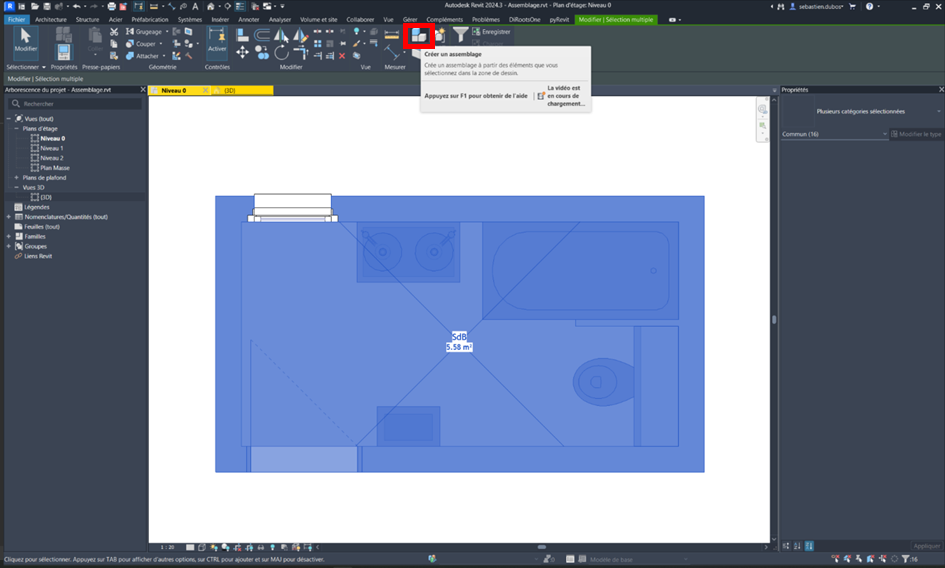
Task: Click the 1 : 20 view scale control
Action: (167, 547)
